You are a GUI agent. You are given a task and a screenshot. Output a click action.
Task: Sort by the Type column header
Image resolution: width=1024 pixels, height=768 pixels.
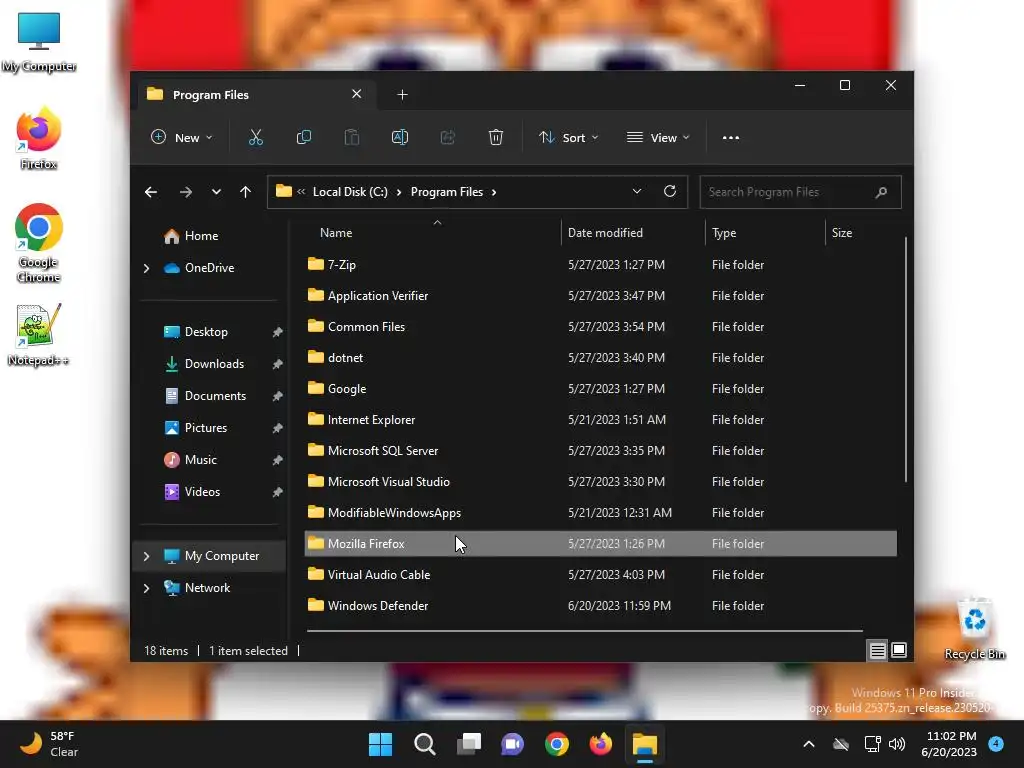point(724,233)
